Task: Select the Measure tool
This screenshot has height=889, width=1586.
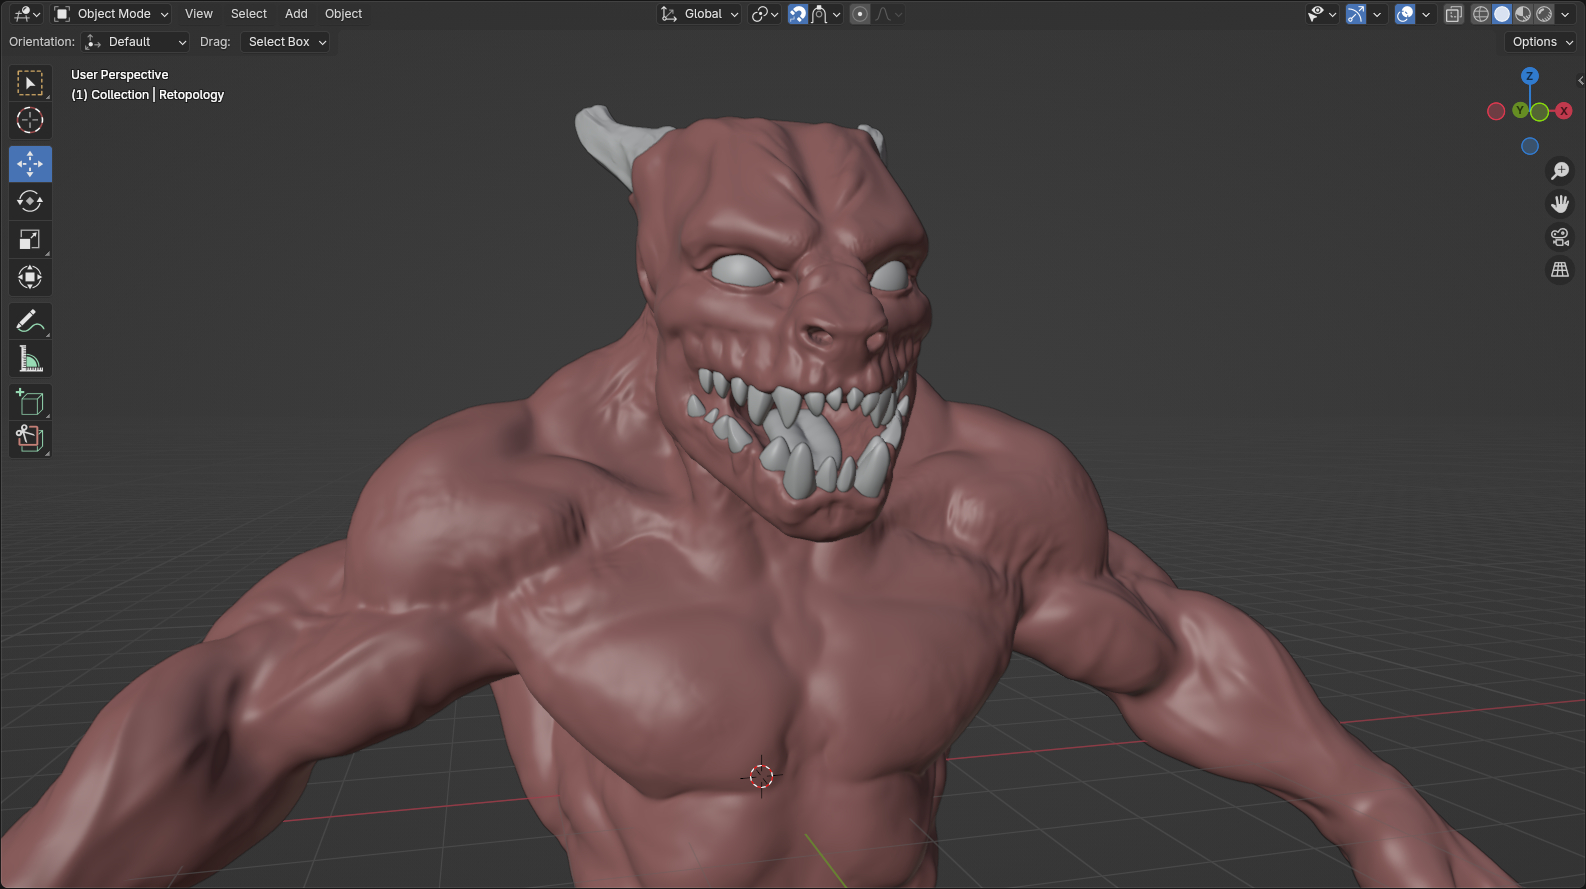Action: pyautogui.click(x=30, y=359)
